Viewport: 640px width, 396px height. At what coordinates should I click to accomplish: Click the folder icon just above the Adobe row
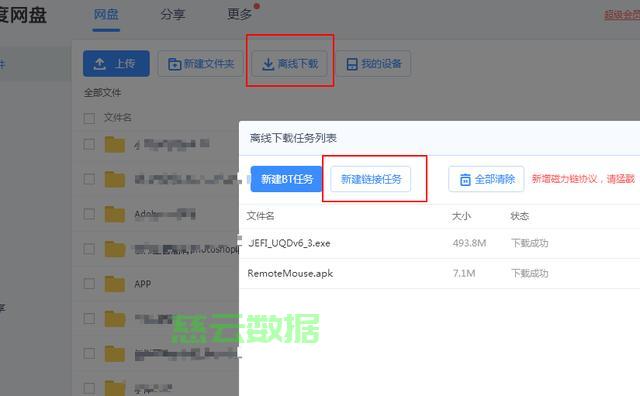tap(115, 179)
